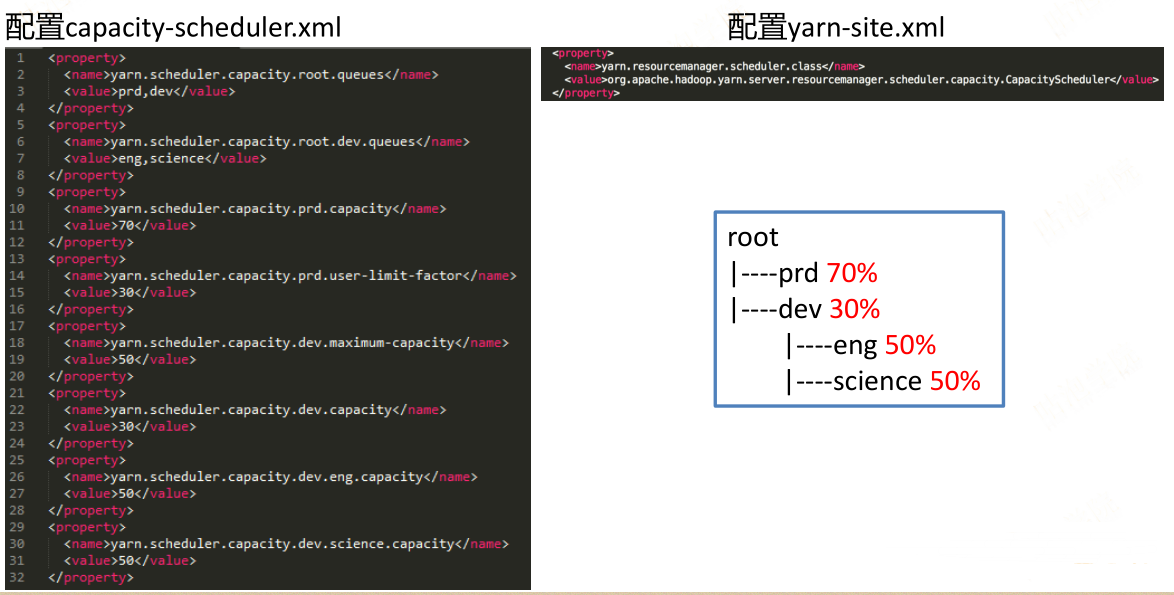The width and height of the screenshot is (1174, 595).
Task: Click line number 1 in the gutter
Action: pos(20,58)
